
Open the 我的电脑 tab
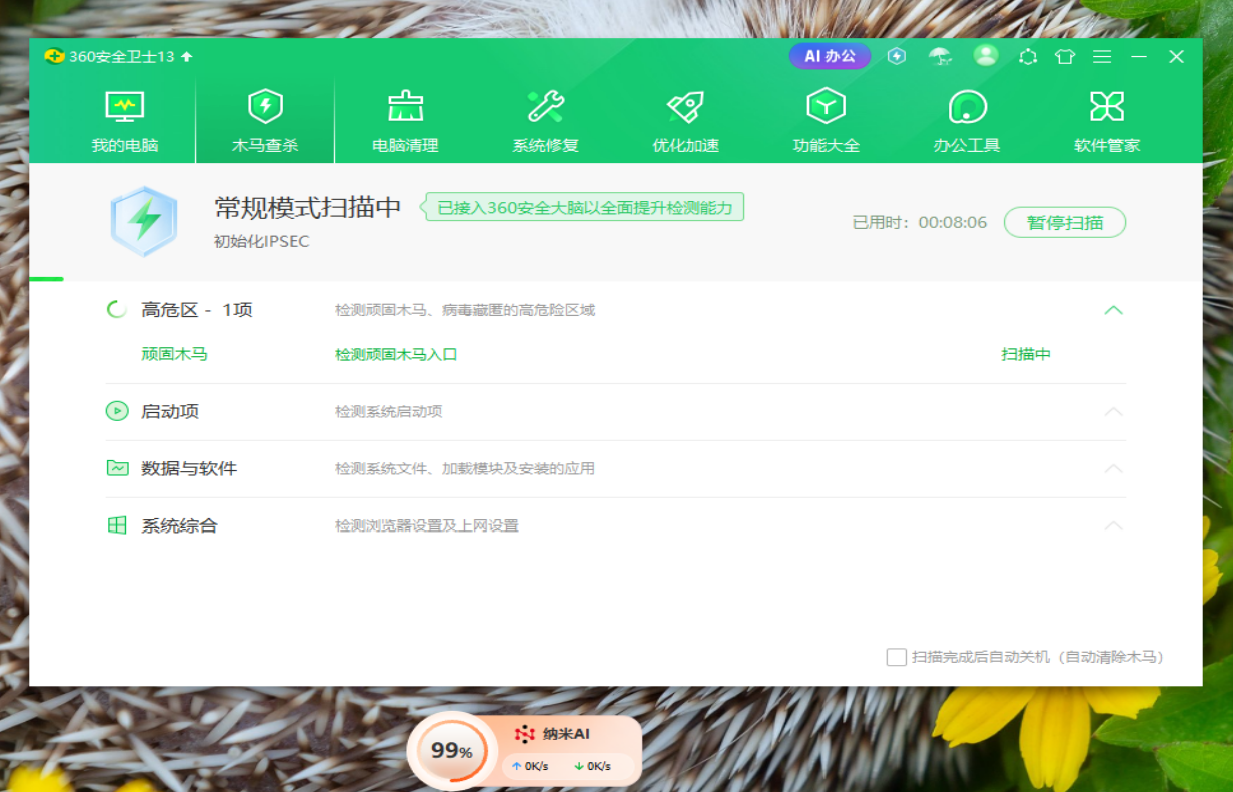125,122
